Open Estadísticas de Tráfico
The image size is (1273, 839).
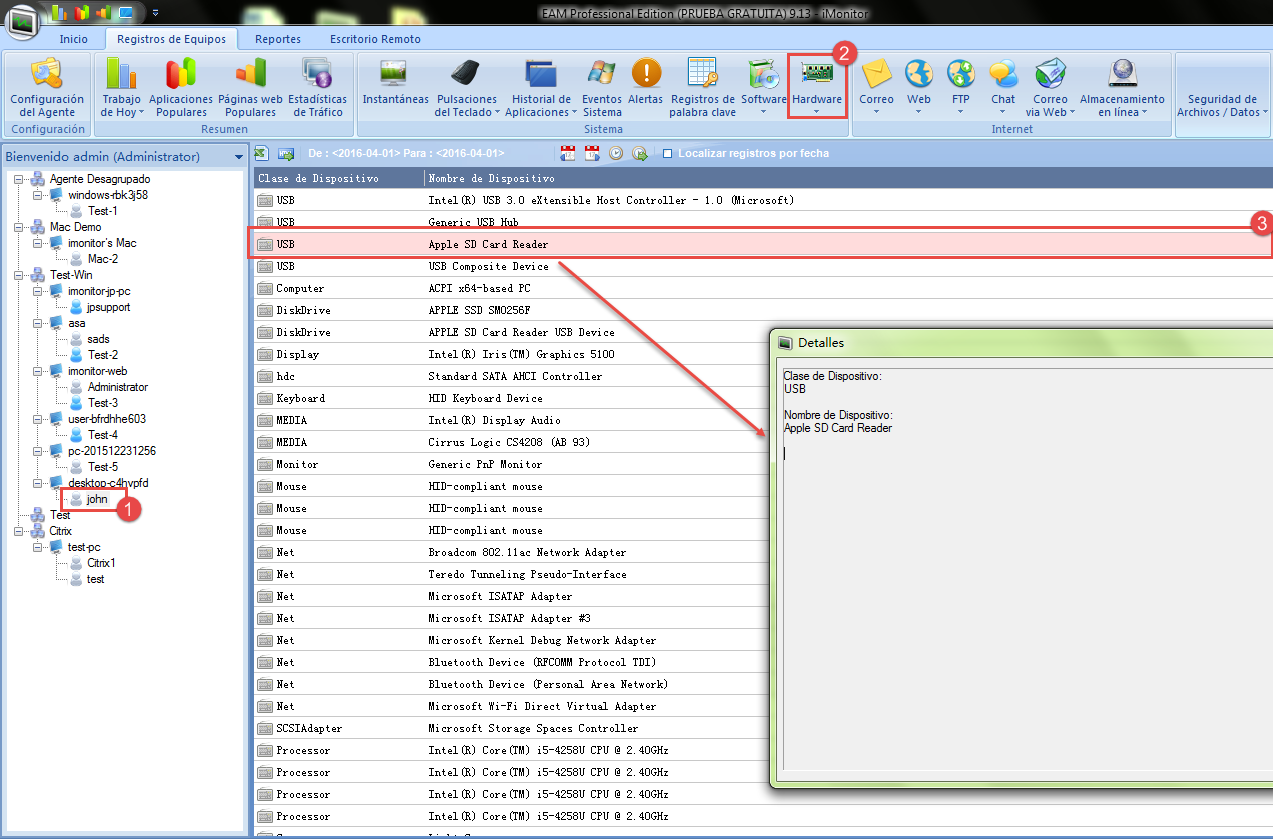point(318,88)
